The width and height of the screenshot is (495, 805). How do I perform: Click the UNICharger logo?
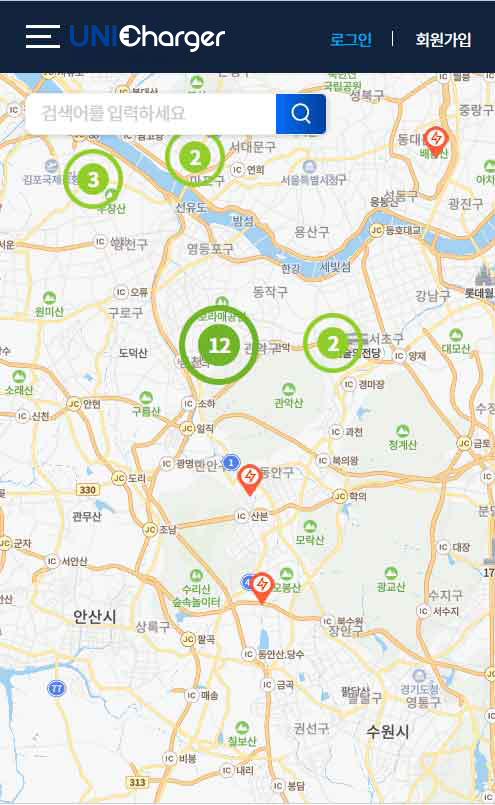pyautogui.click(x=147, y=36)
